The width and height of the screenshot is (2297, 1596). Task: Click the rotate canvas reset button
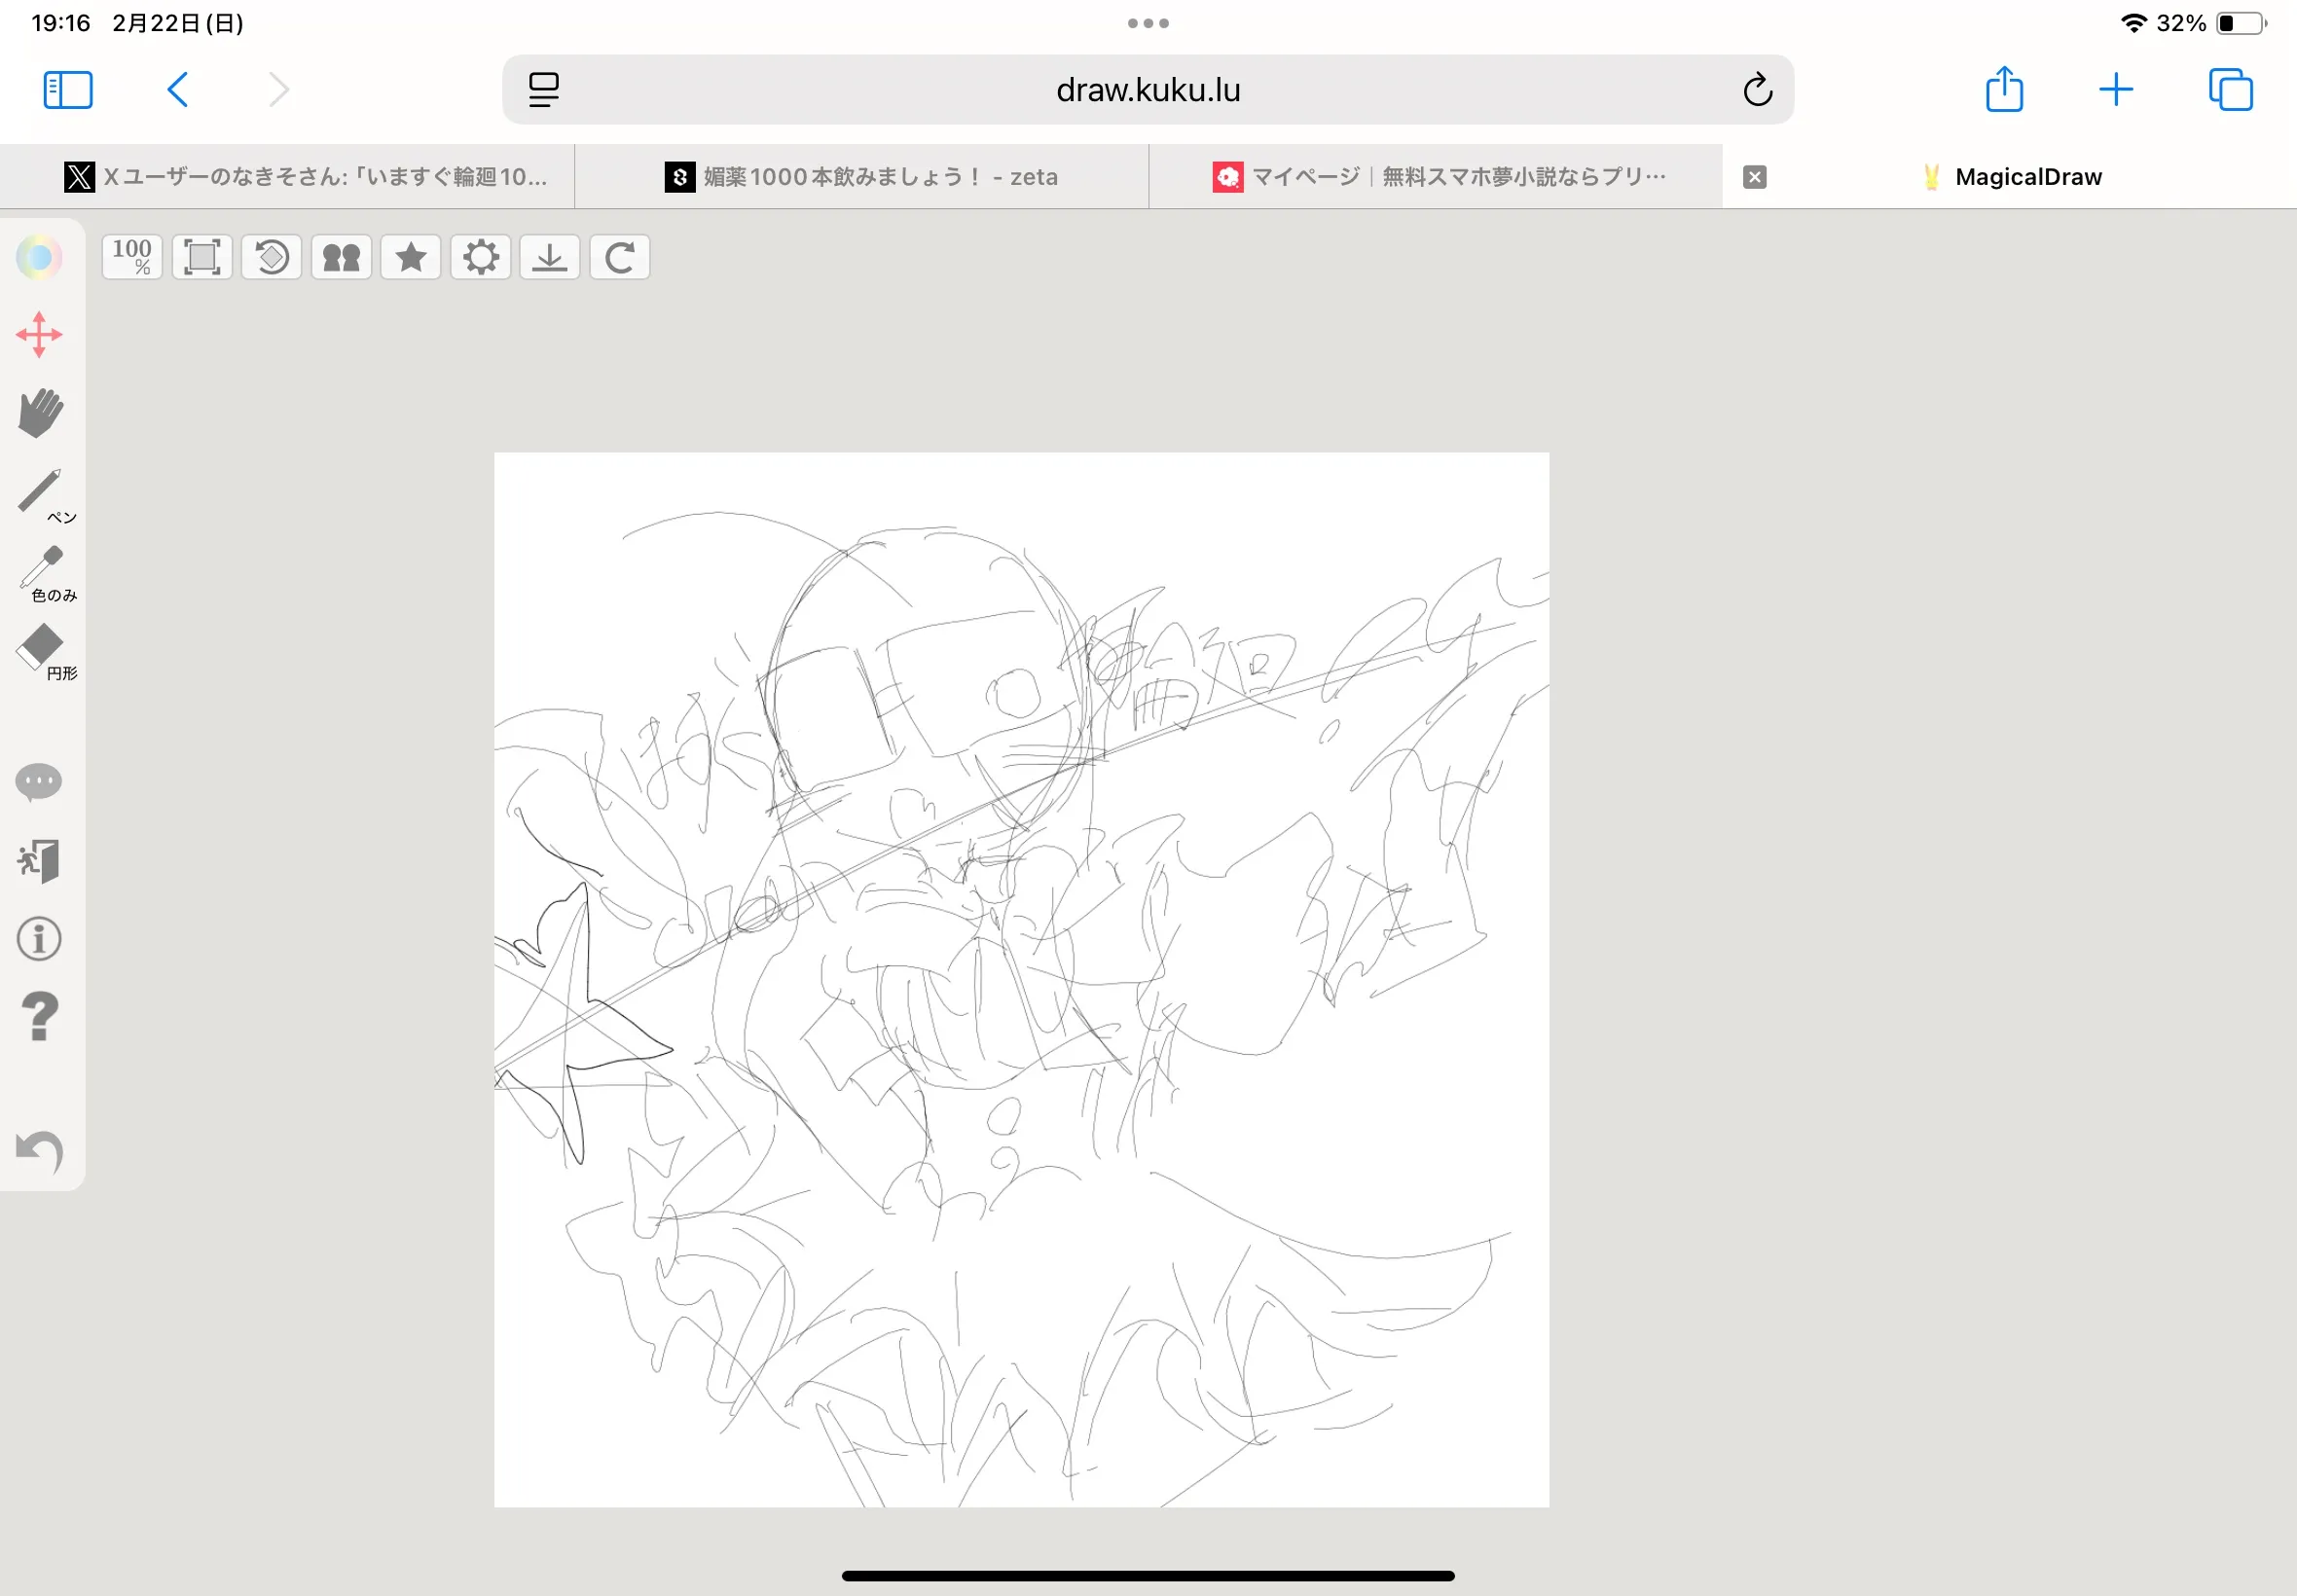coord(272,257)
